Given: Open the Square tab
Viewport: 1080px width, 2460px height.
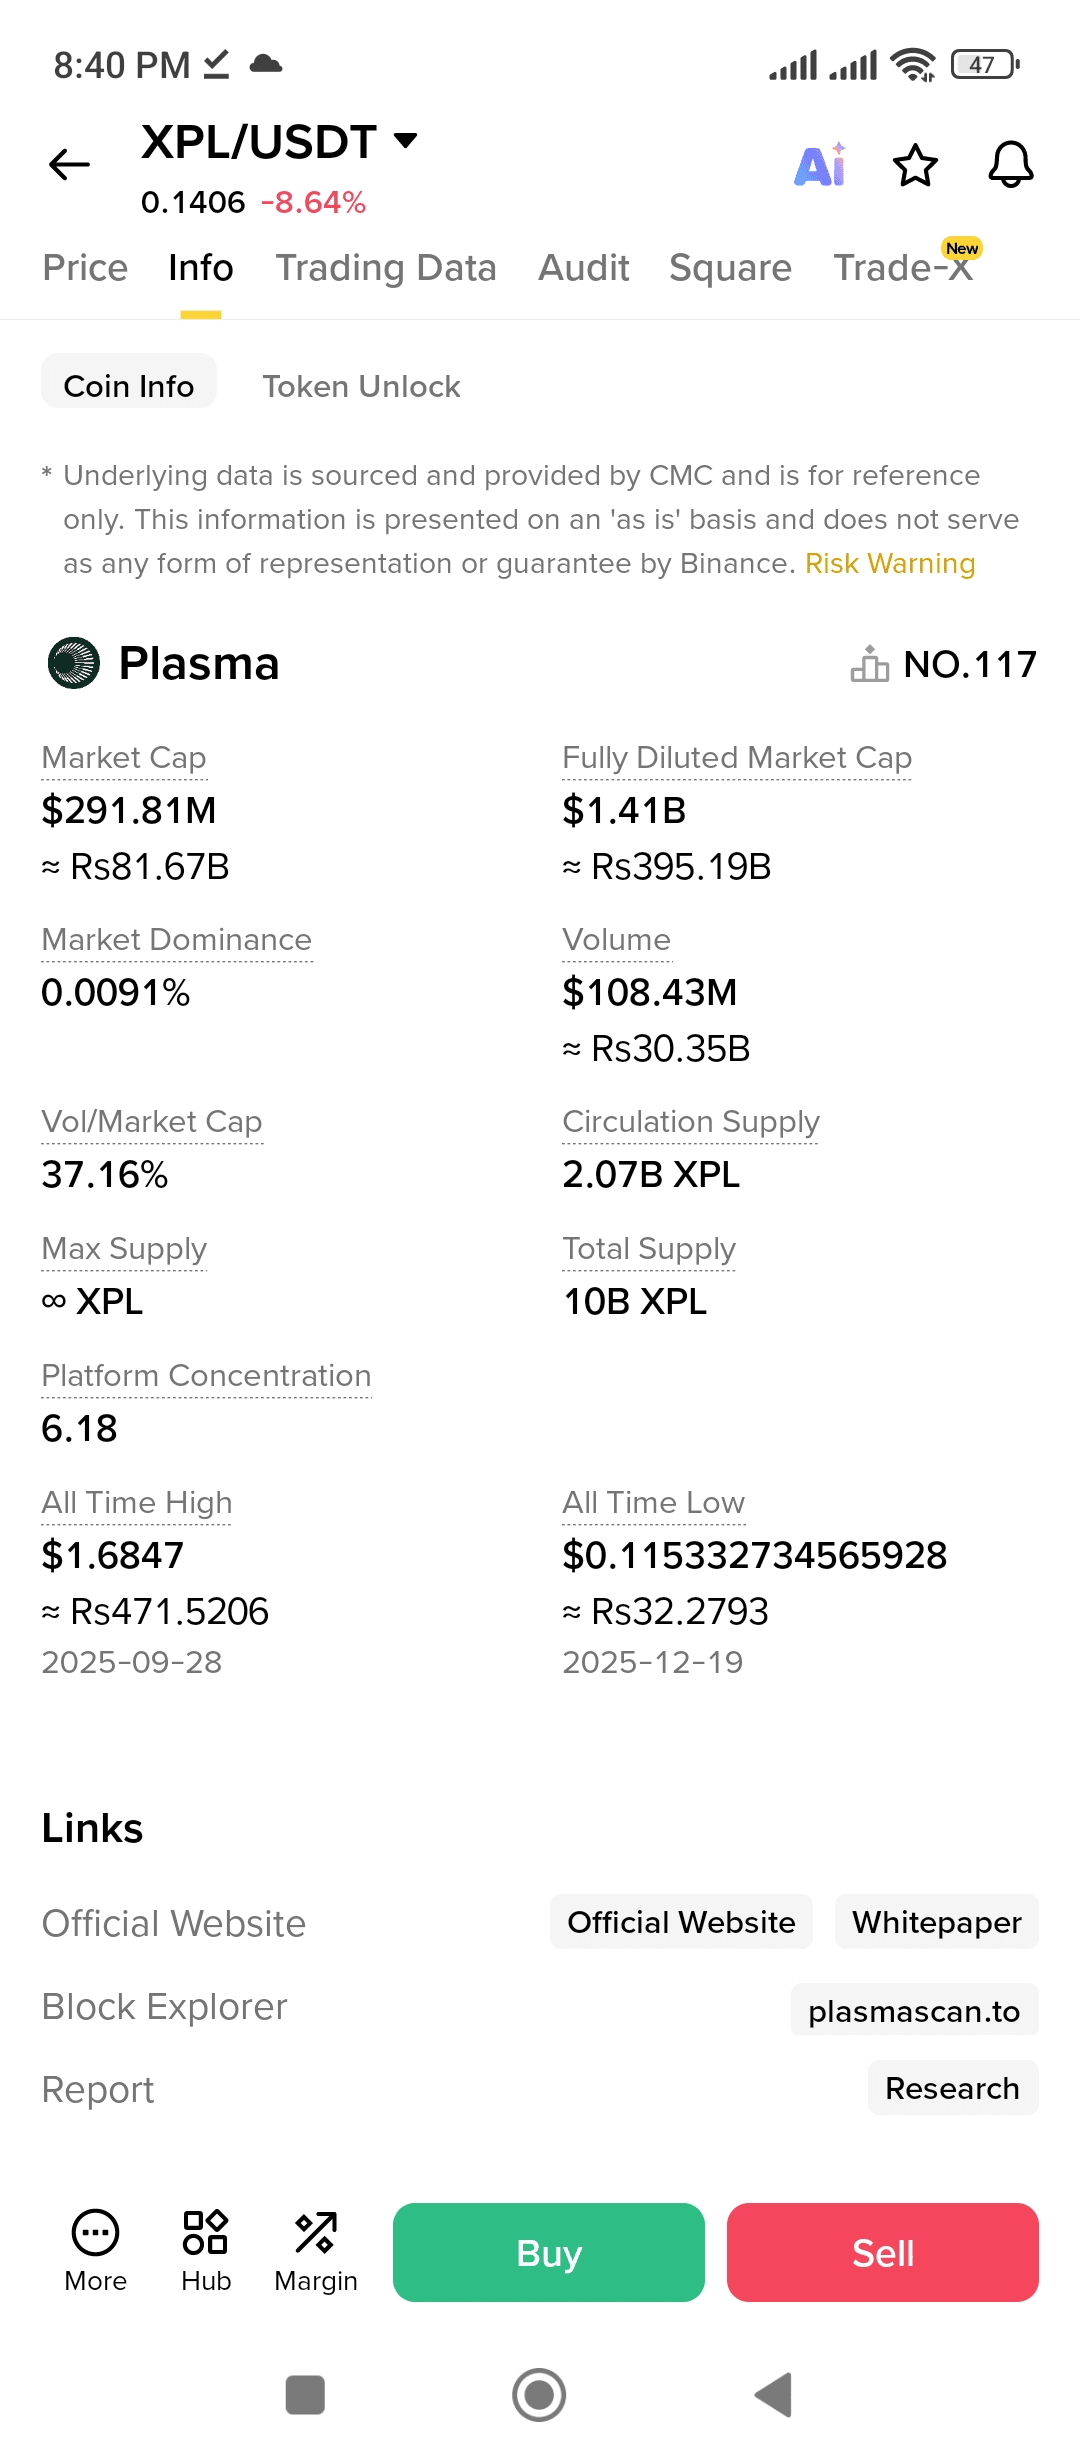Looking at the screenshot, I should [x=730, y=268].
